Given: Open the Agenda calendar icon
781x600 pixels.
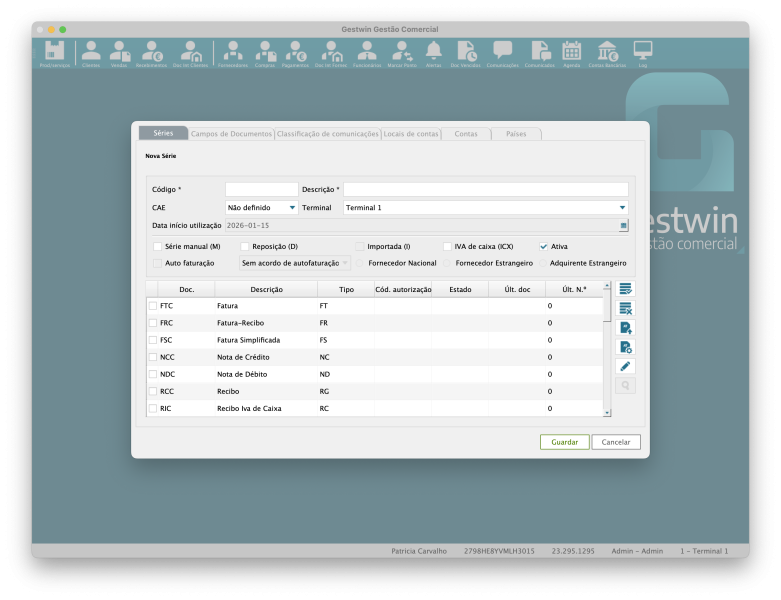Looking at the screenshot, I should pos(571,52).
